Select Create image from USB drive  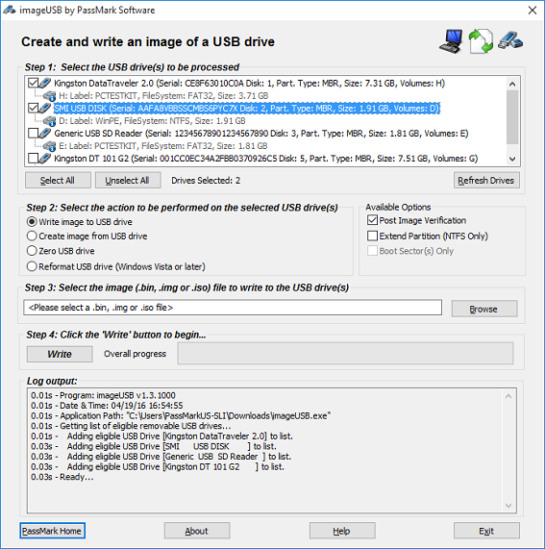point(32,236)
